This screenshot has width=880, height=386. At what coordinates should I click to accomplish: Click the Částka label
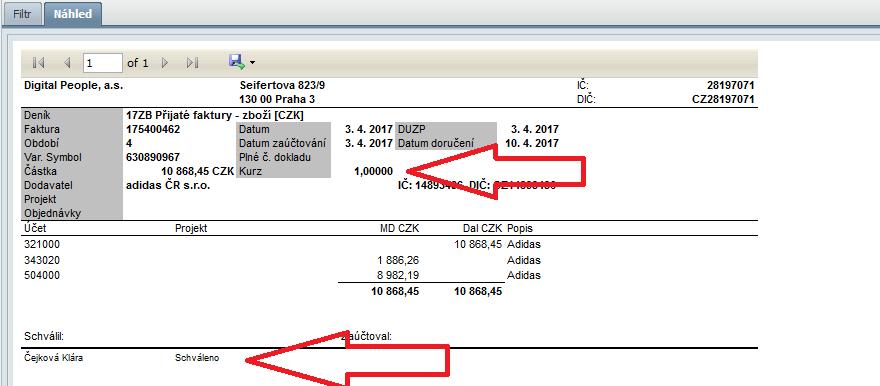40,171
